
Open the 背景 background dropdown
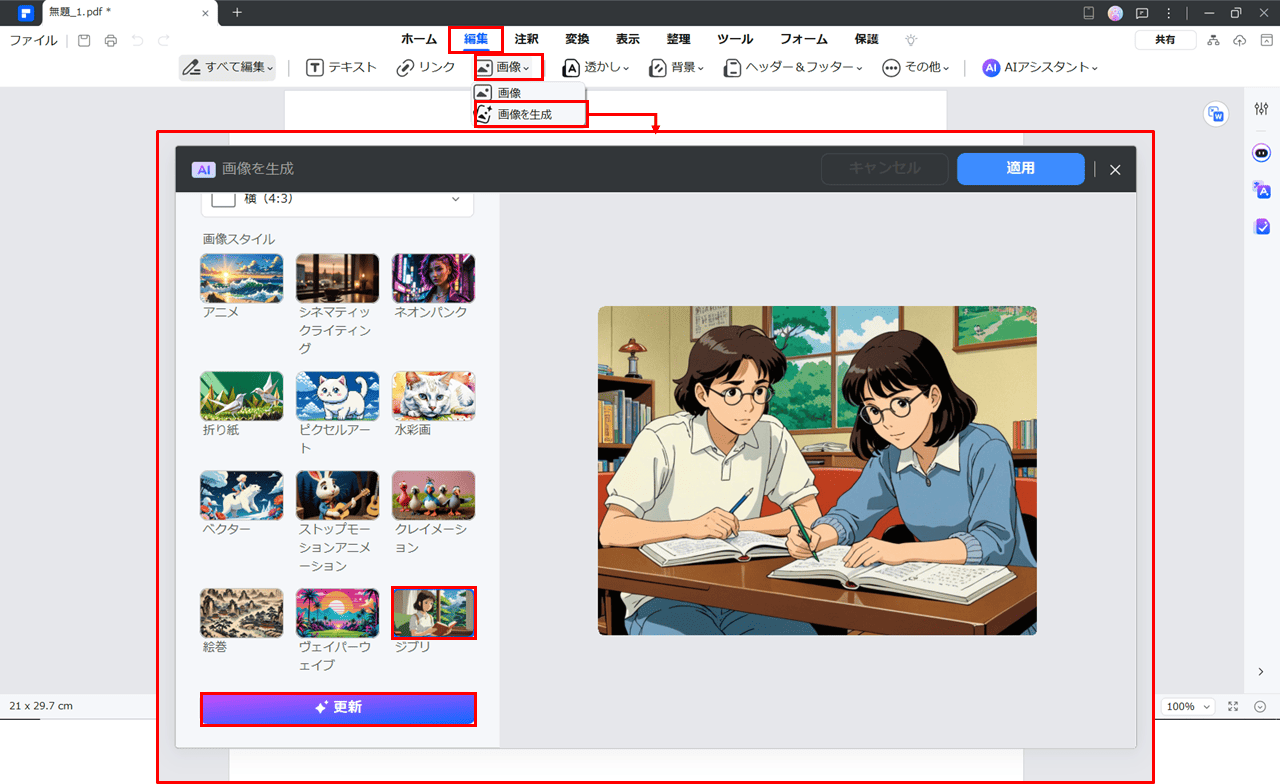677,67
